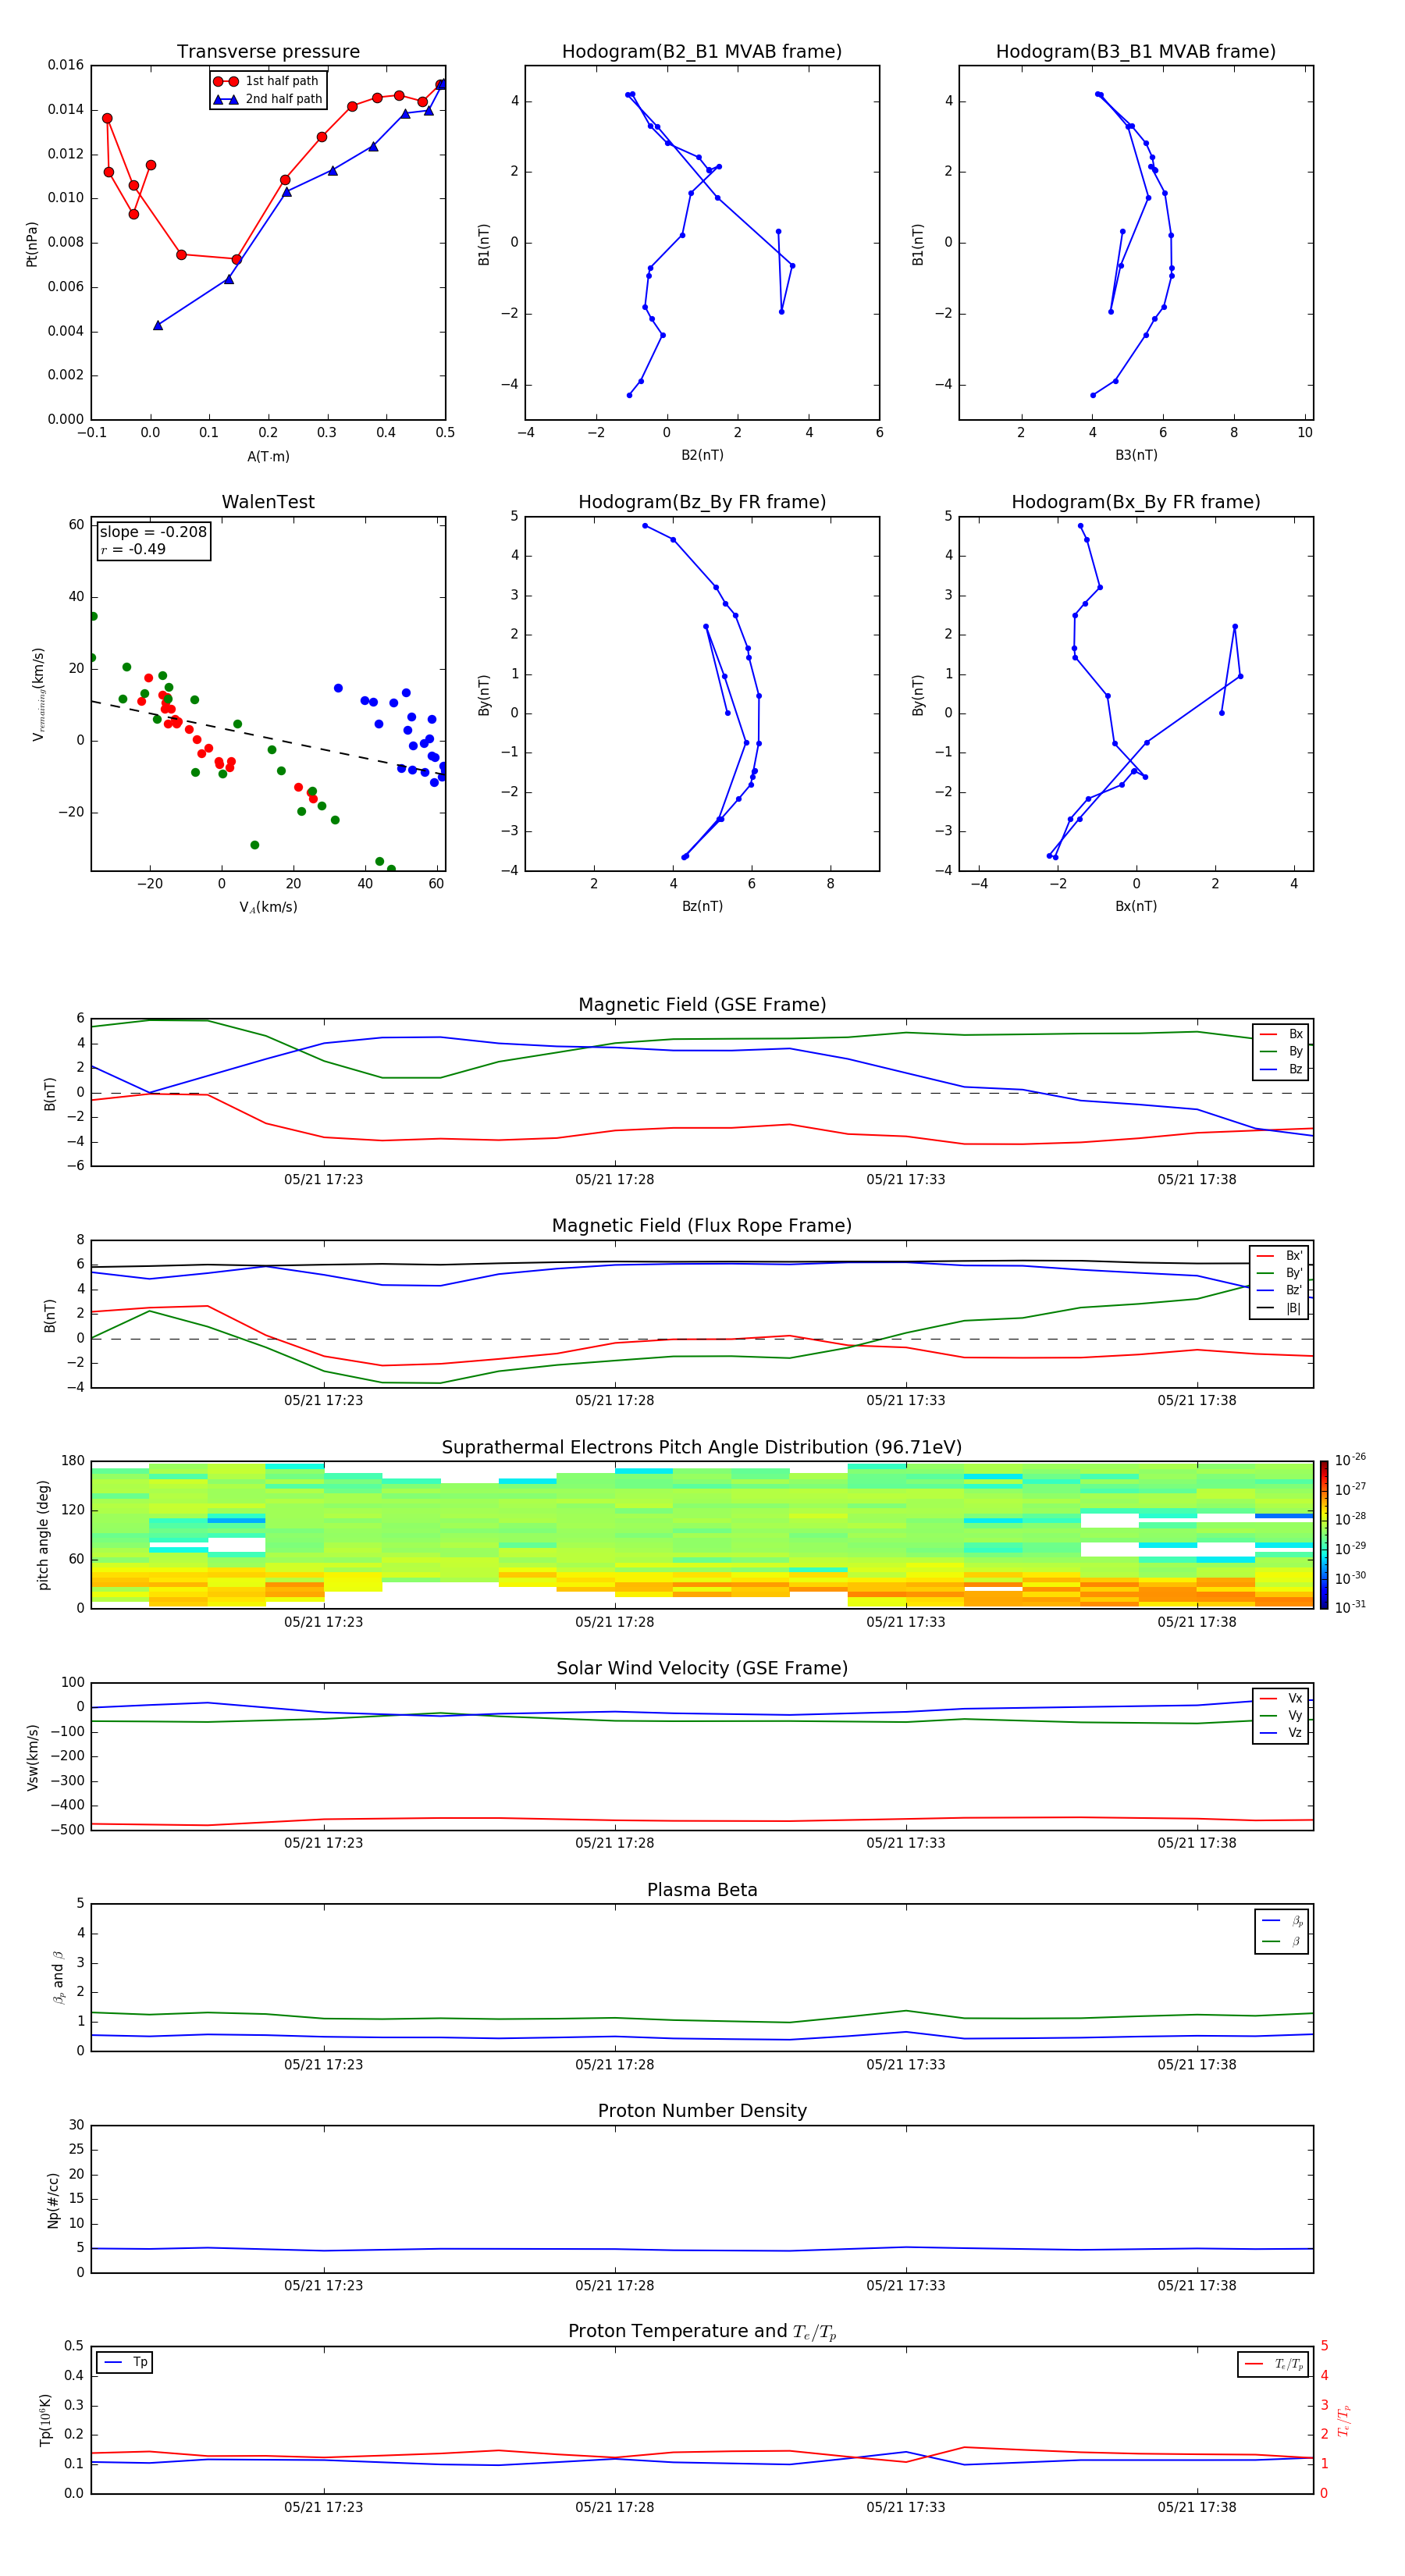The height and width of the screenshot is (2576, 1405).
Task: Click the 'Solar Wind Velocity (GSE Frame)' title
Action: 702,1668
